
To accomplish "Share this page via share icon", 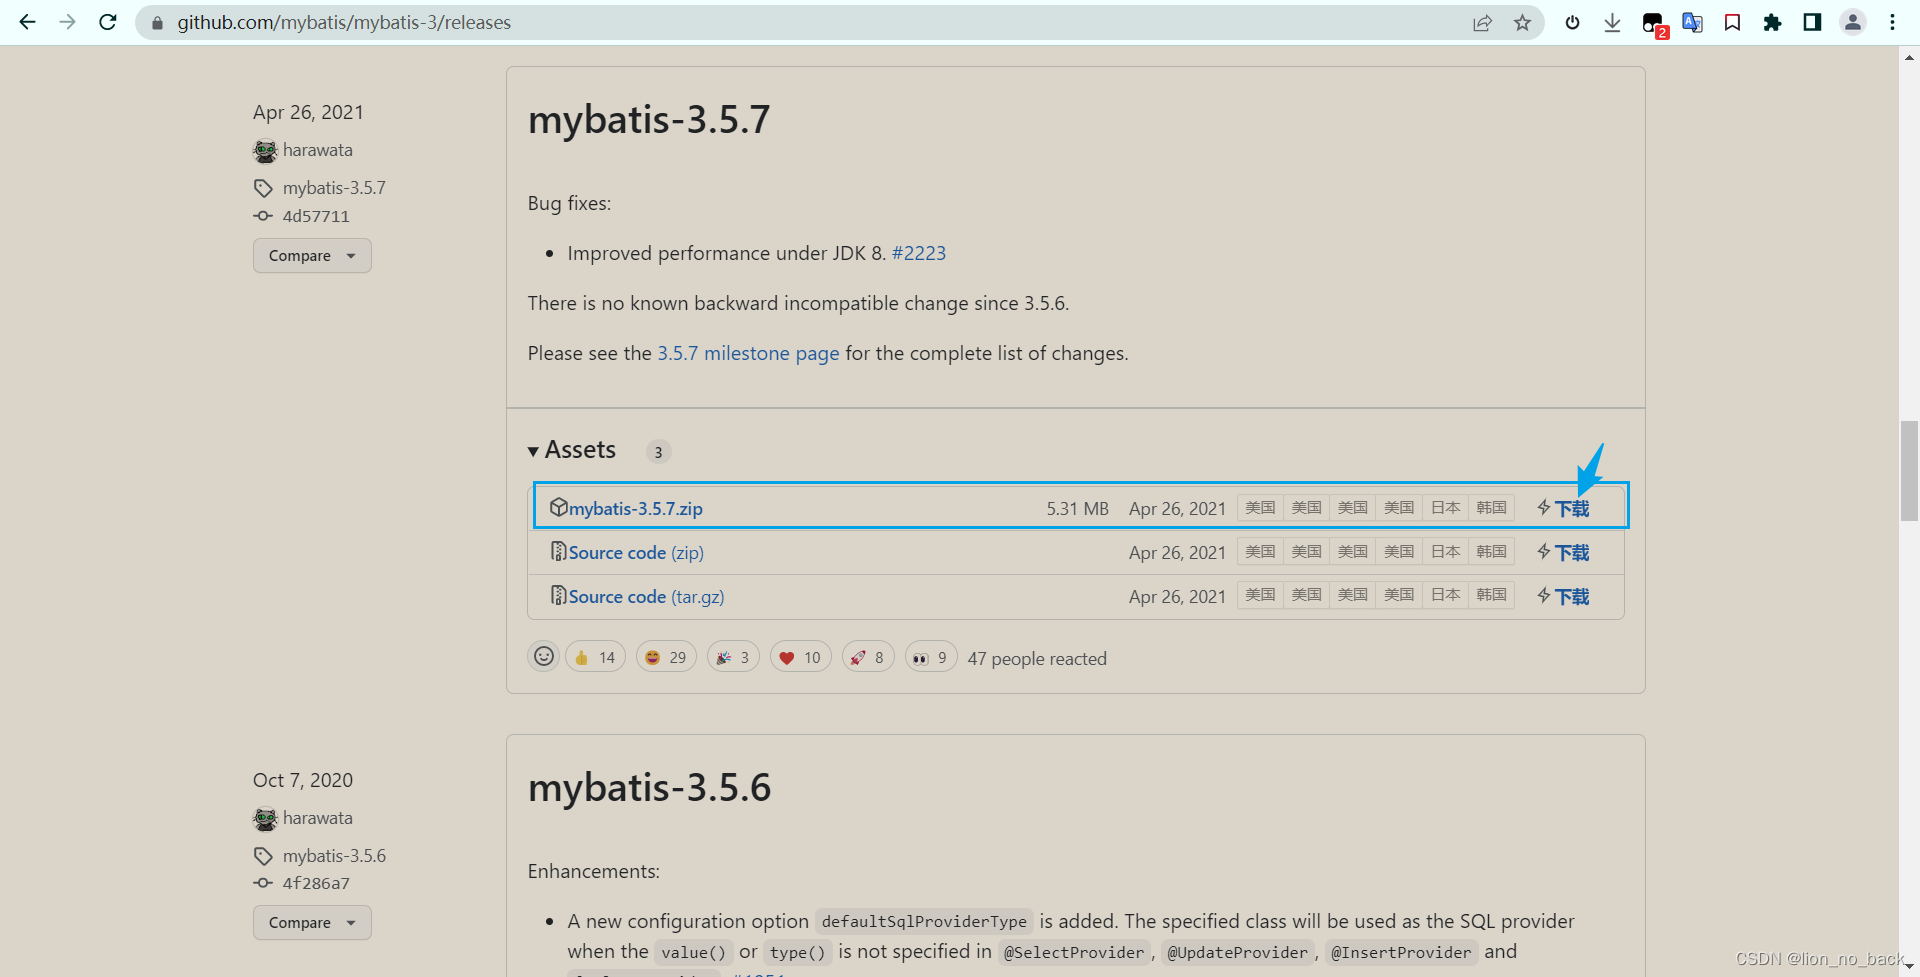I will click(x=1482, y=22).
